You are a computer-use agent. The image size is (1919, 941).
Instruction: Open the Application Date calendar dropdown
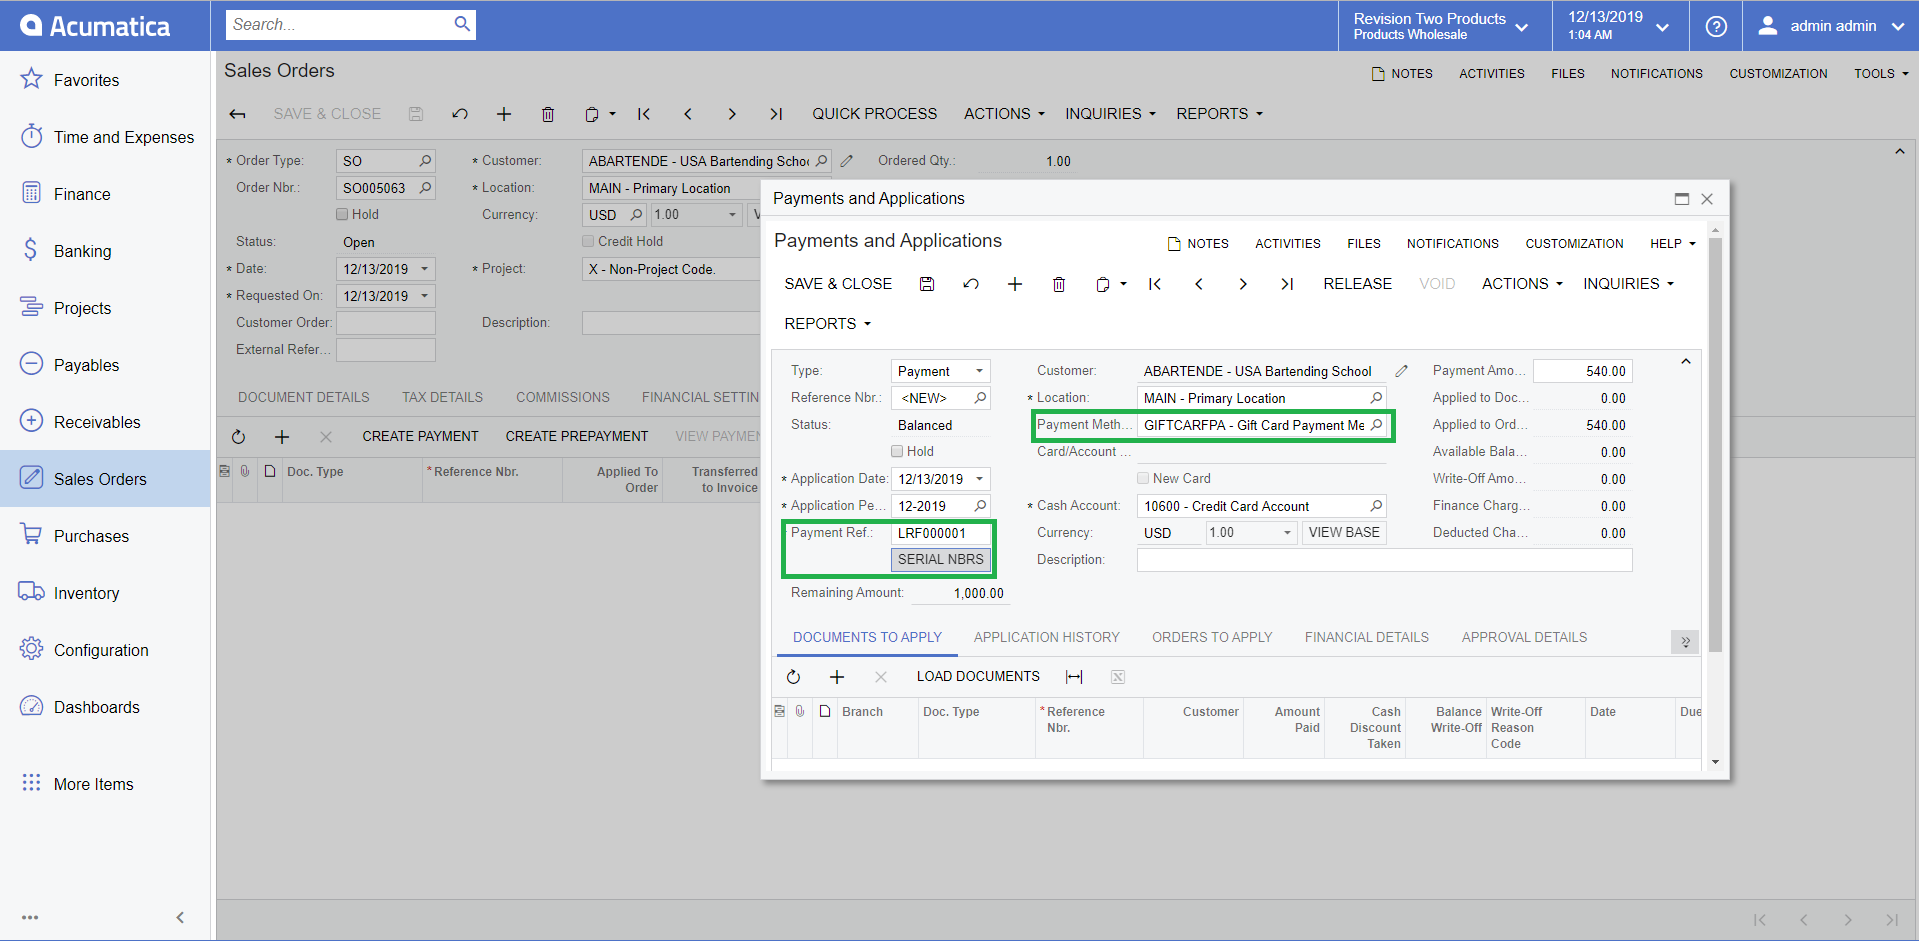tap(979, 479)
